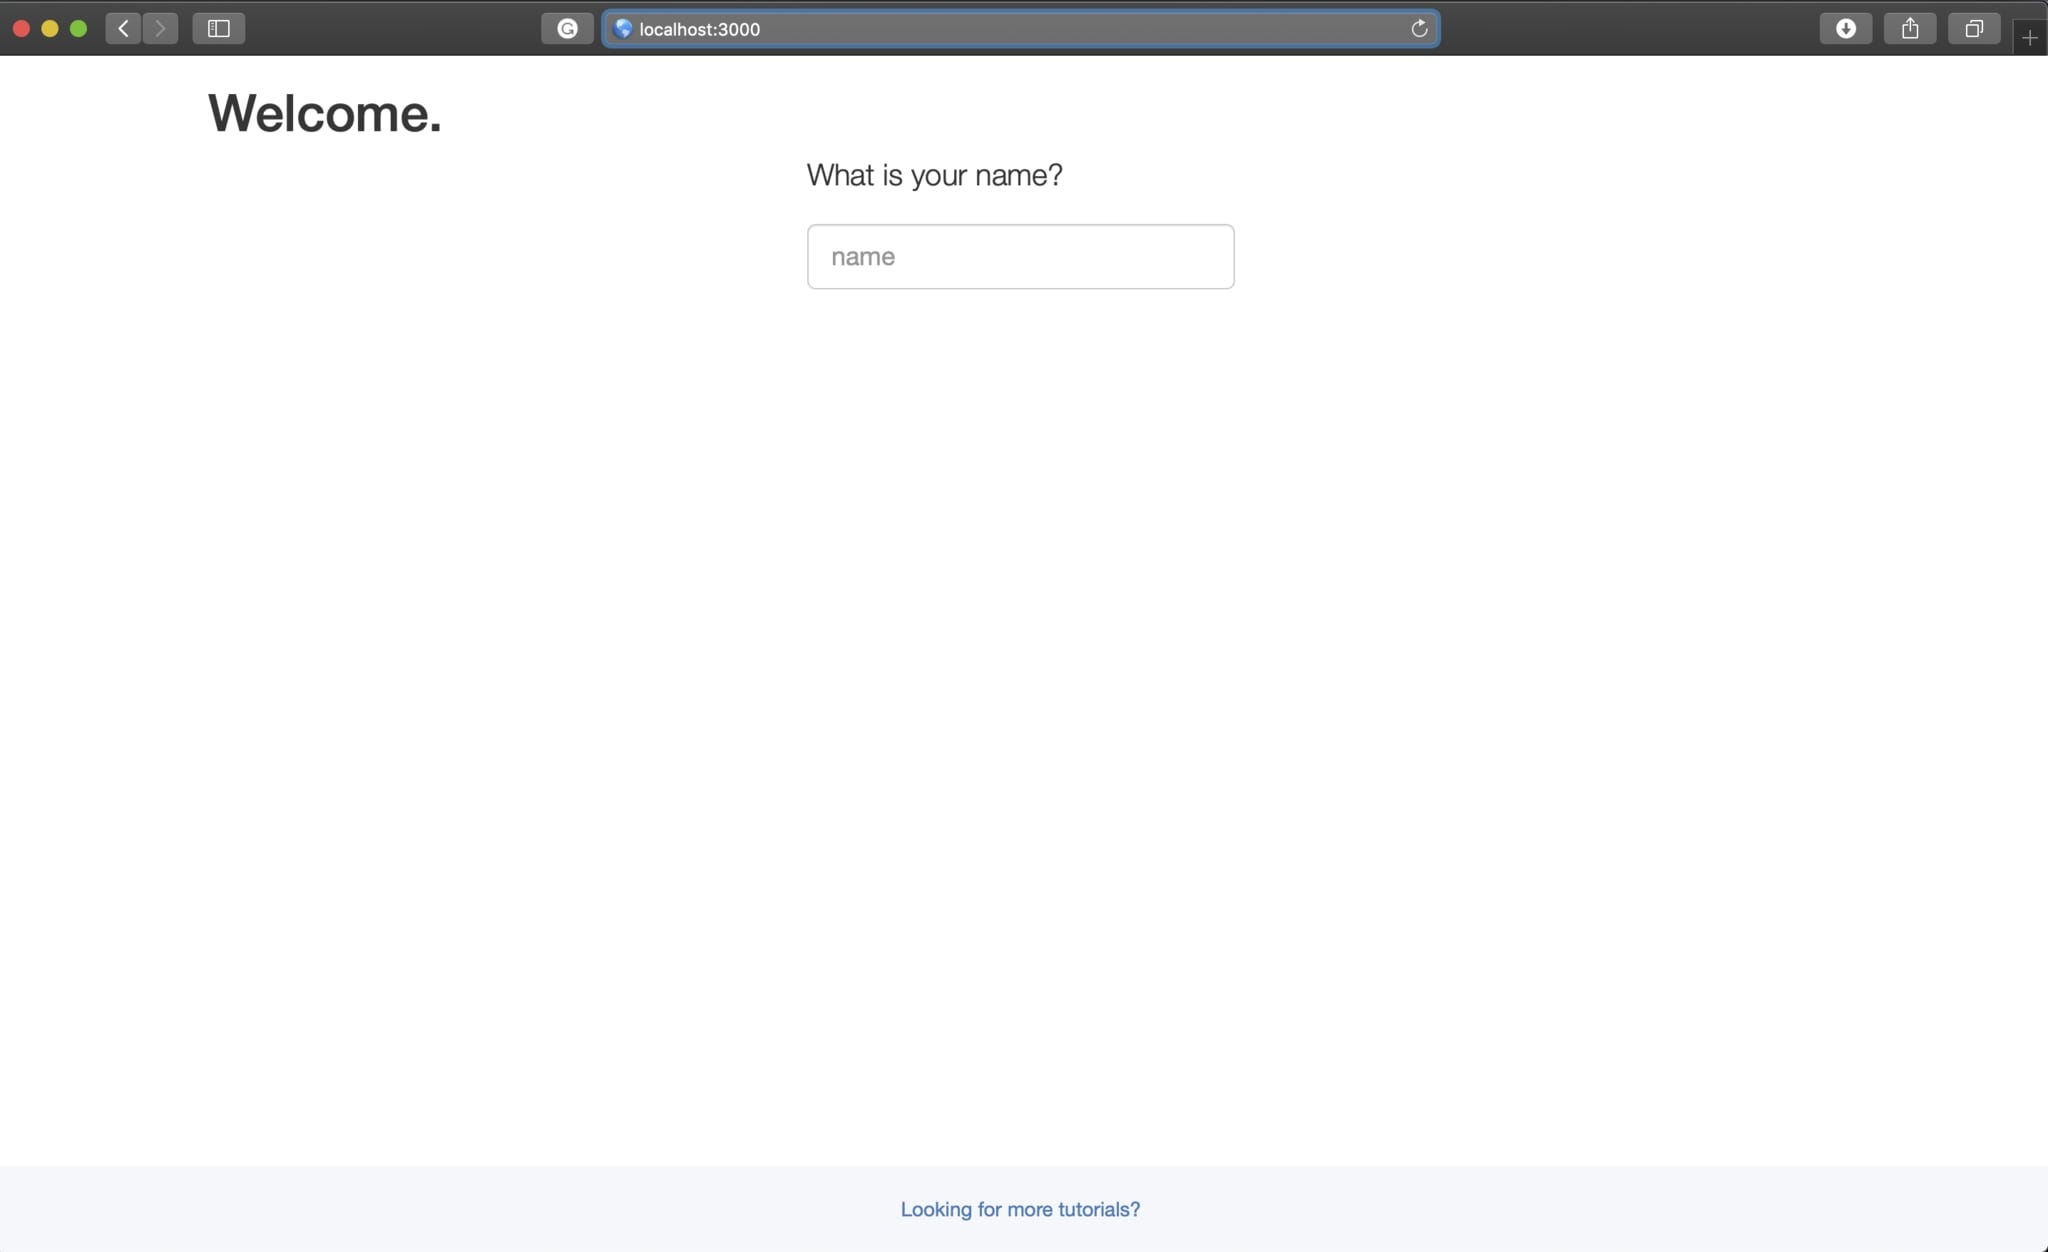Viewport: 2048px width, 1252px height.
Task: Click the 'Welcome.' heading
Action: coord(324,113)
